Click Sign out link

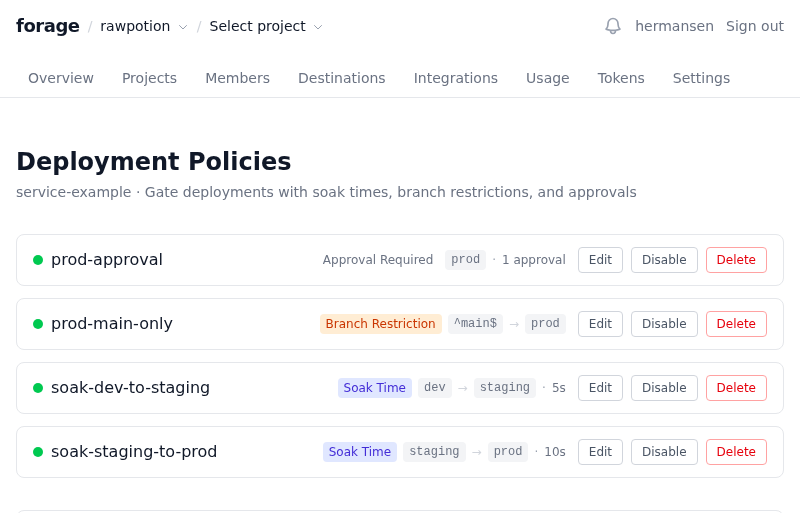coord(754,26)
